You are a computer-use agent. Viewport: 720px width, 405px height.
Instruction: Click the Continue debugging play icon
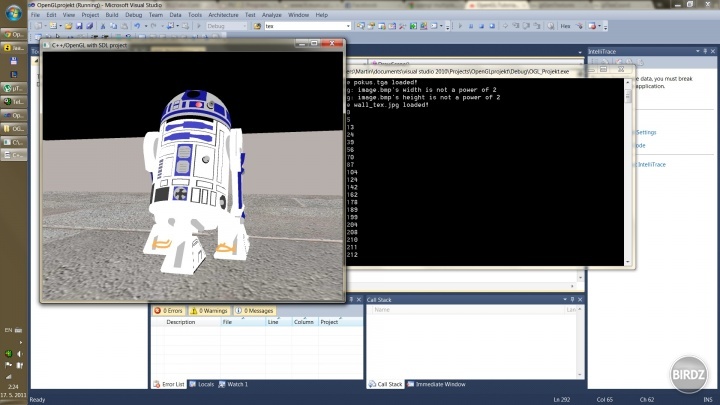coord(460,26)
